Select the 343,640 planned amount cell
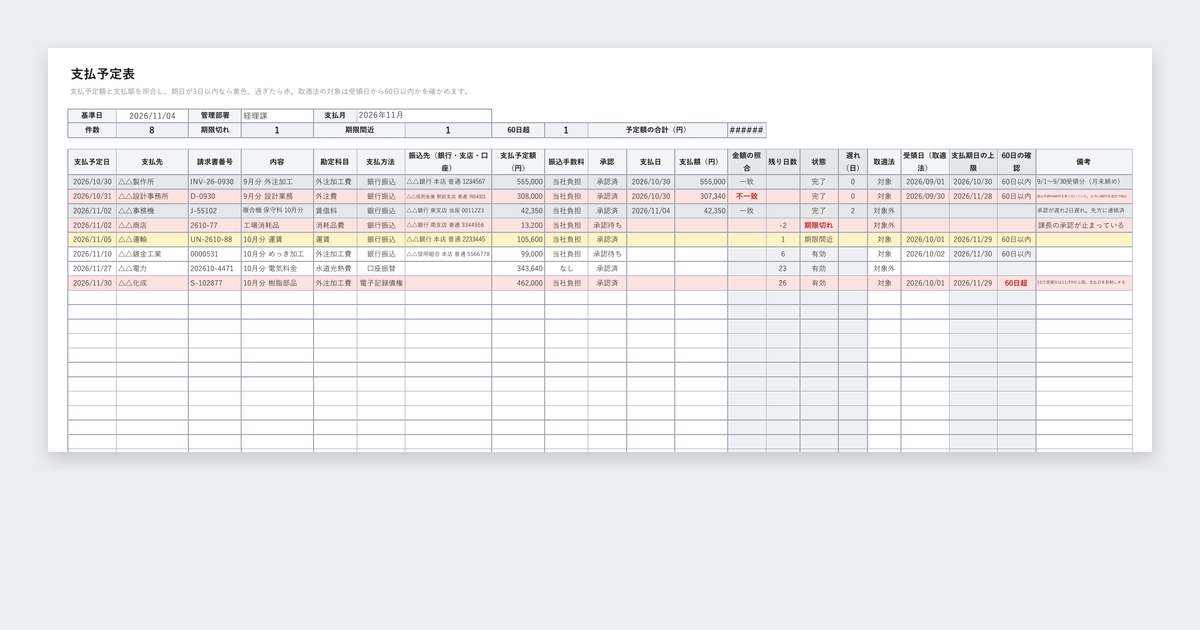1200x630 pixels. (x=516, y=269)
